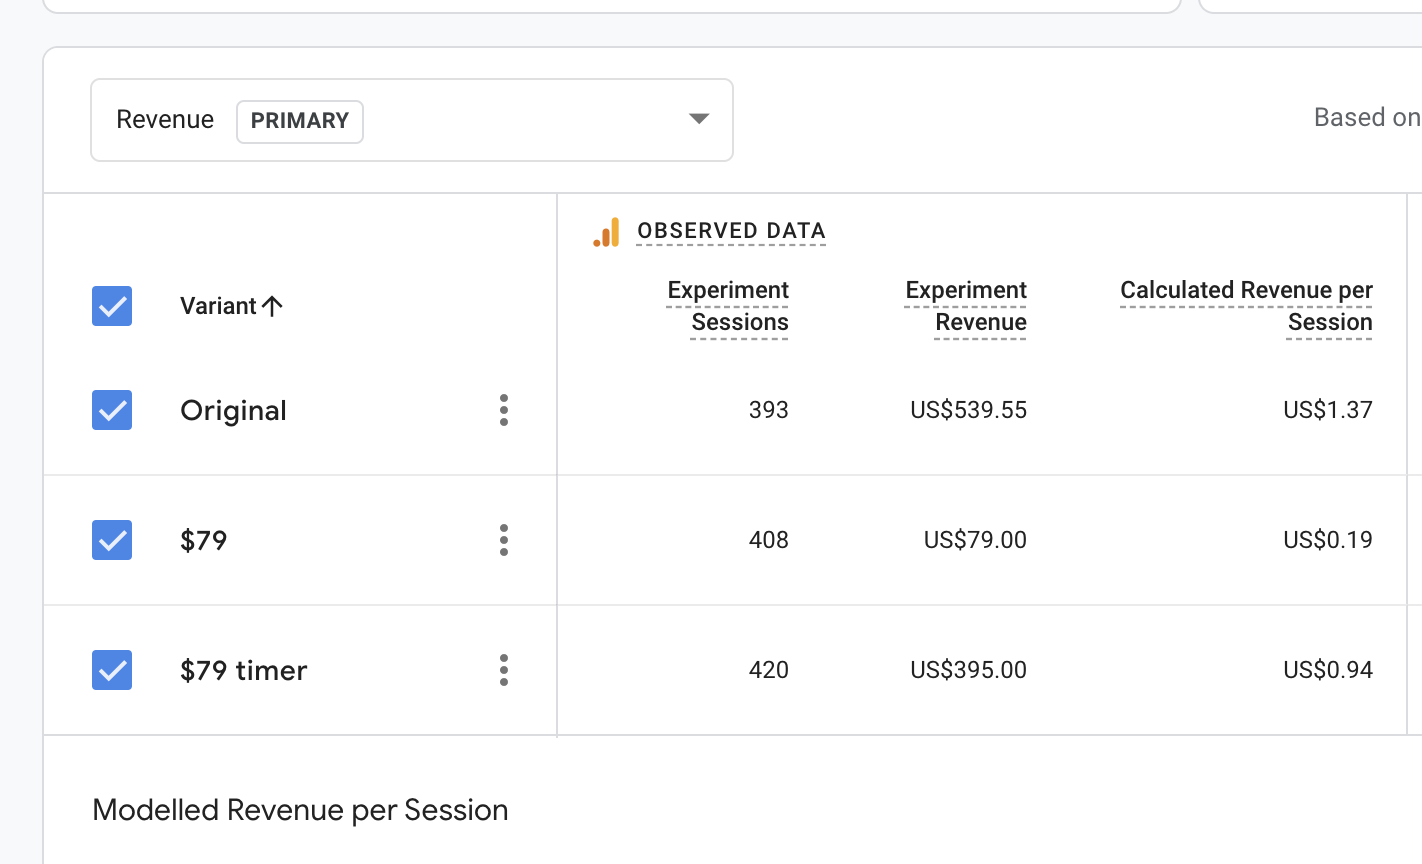The height and width of the screenshot is (864, 1422).
Task: Click the Observed Data analytics bar icon
Action: (x=607, y=232)
